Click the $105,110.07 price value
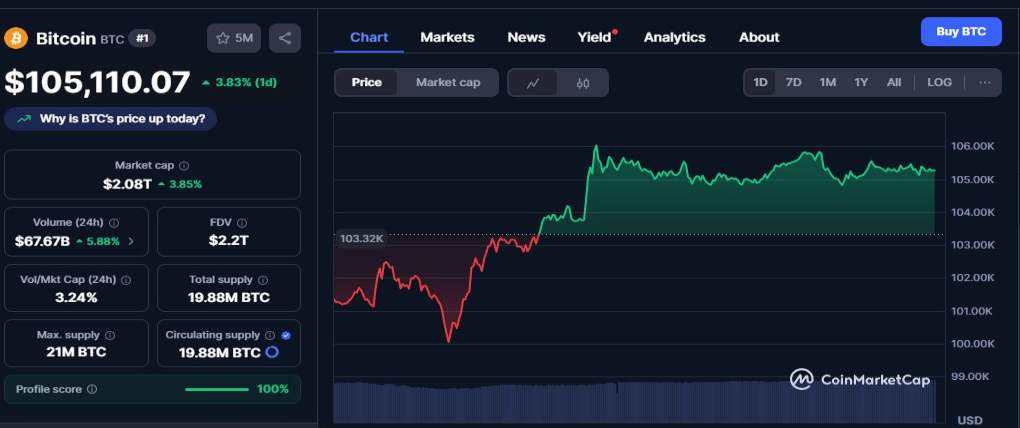This screenshot has height=428, width=1020. tap(98, 82)
